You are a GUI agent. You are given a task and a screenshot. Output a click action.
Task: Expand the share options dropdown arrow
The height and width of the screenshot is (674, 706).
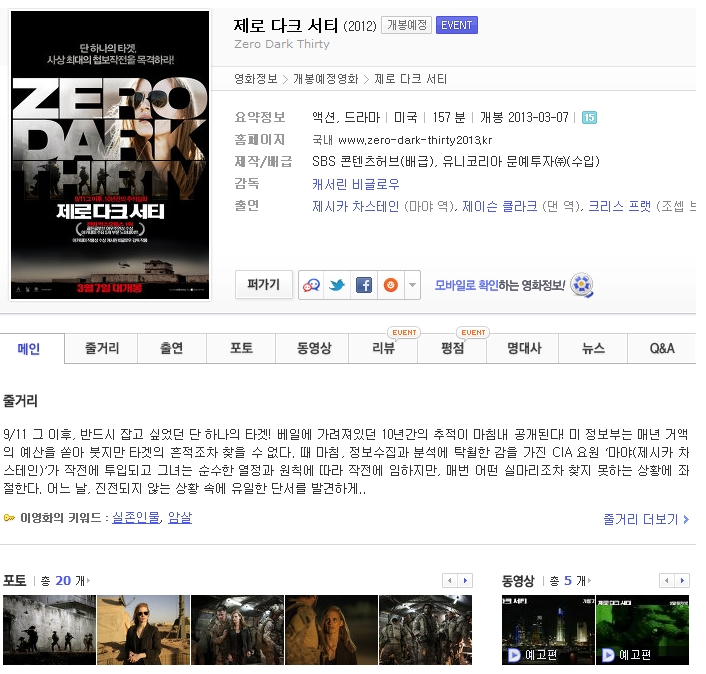pyautogui.click(x=412, y=285)
